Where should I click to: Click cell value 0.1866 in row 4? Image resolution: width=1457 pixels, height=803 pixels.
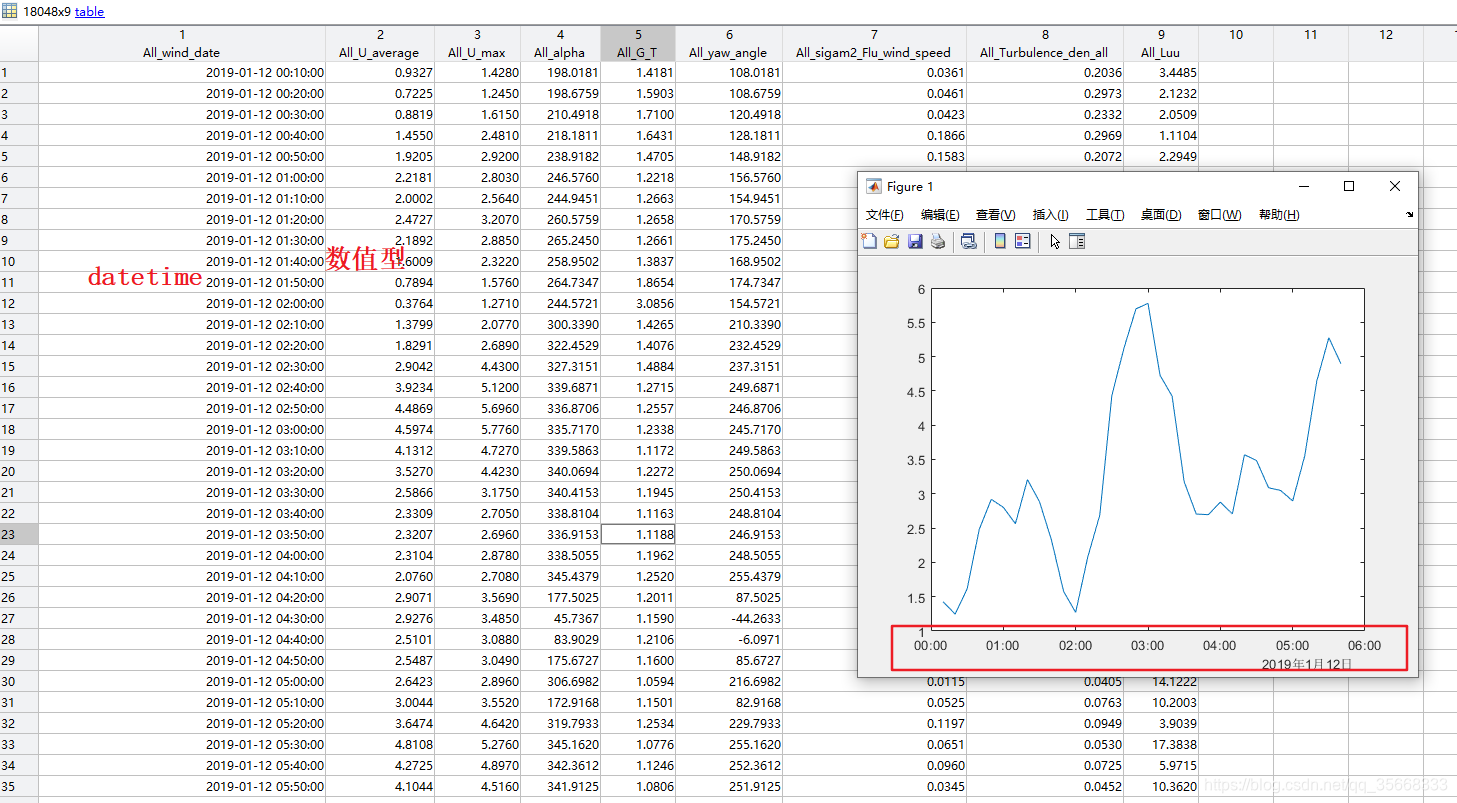[x=874, y=135]
